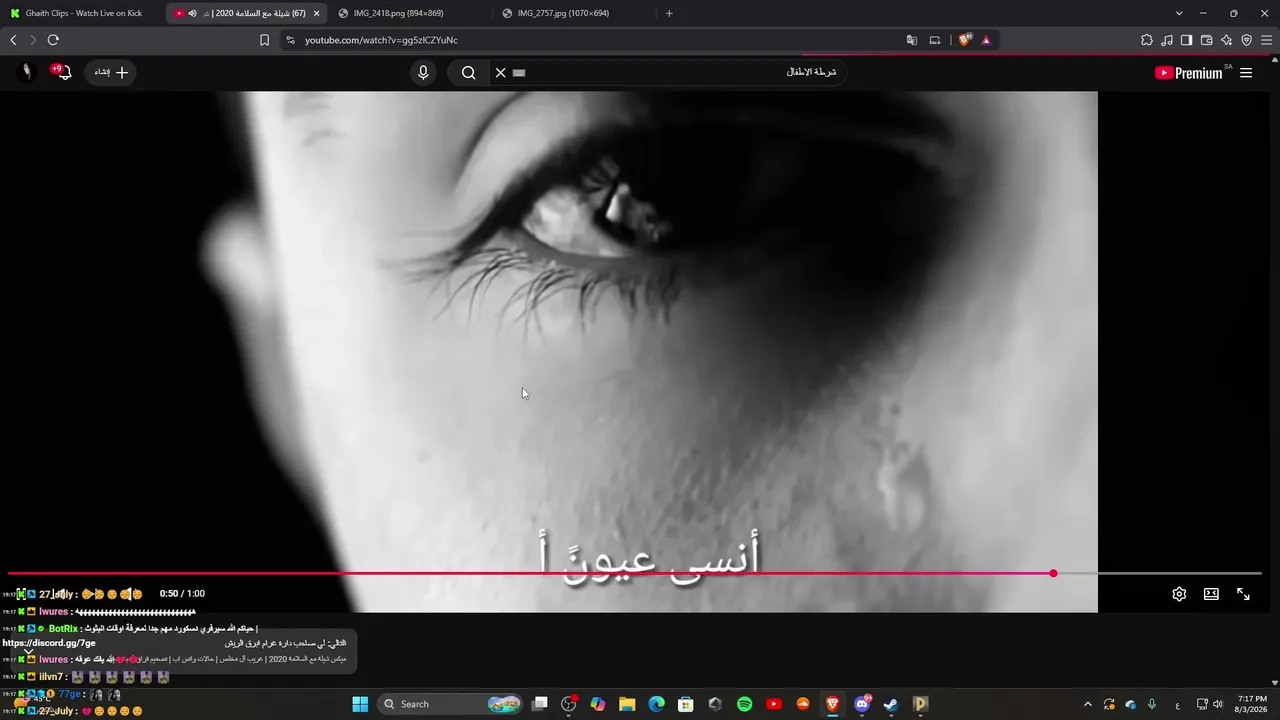Open the Brave Rewards triangle icon
The height and width of the screenshot is (720, 1280).
click(986, 40)
